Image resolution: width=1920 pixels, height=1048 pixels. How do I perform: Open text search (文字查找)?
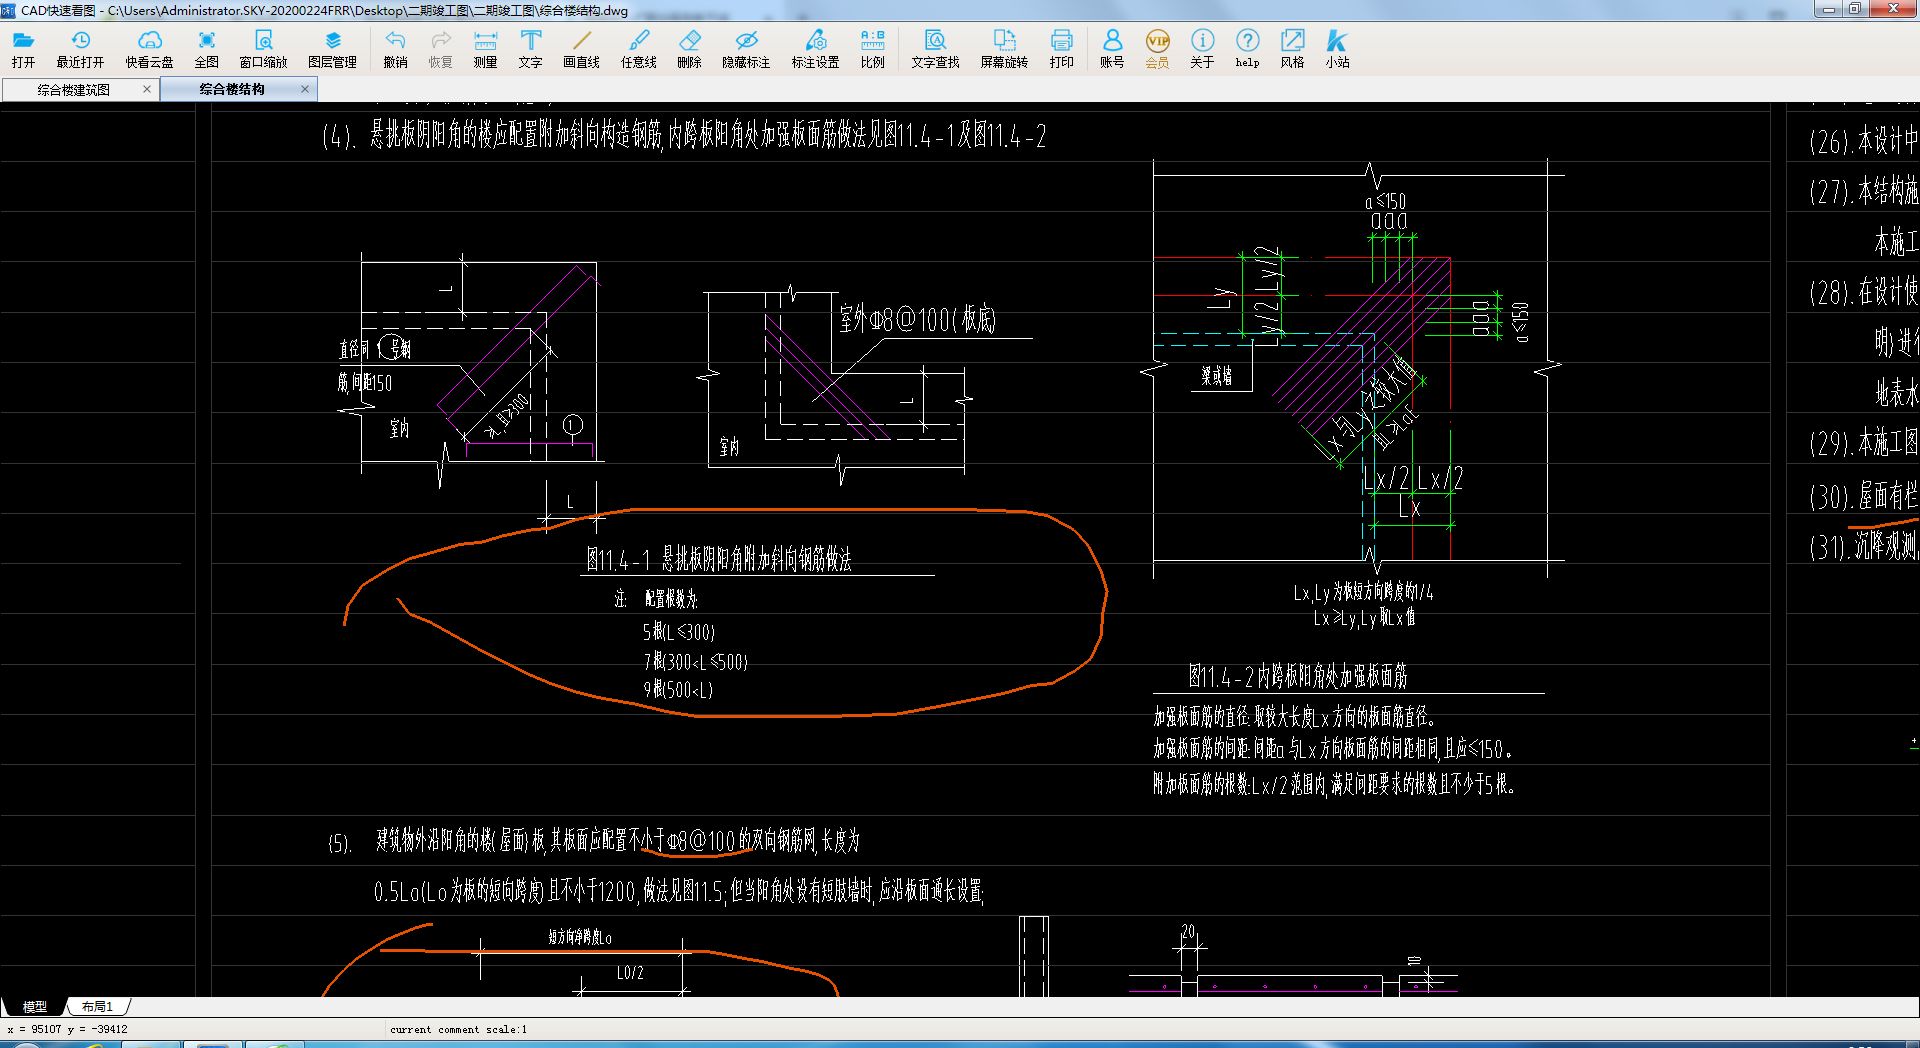935,48
